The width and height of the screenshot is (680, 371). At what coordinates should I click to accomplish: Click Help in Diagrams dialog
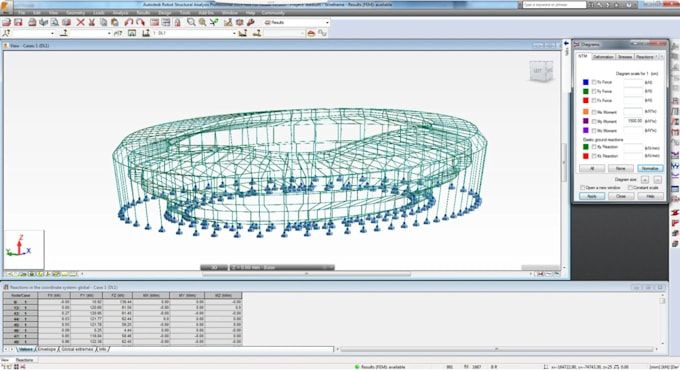[650, 196]
